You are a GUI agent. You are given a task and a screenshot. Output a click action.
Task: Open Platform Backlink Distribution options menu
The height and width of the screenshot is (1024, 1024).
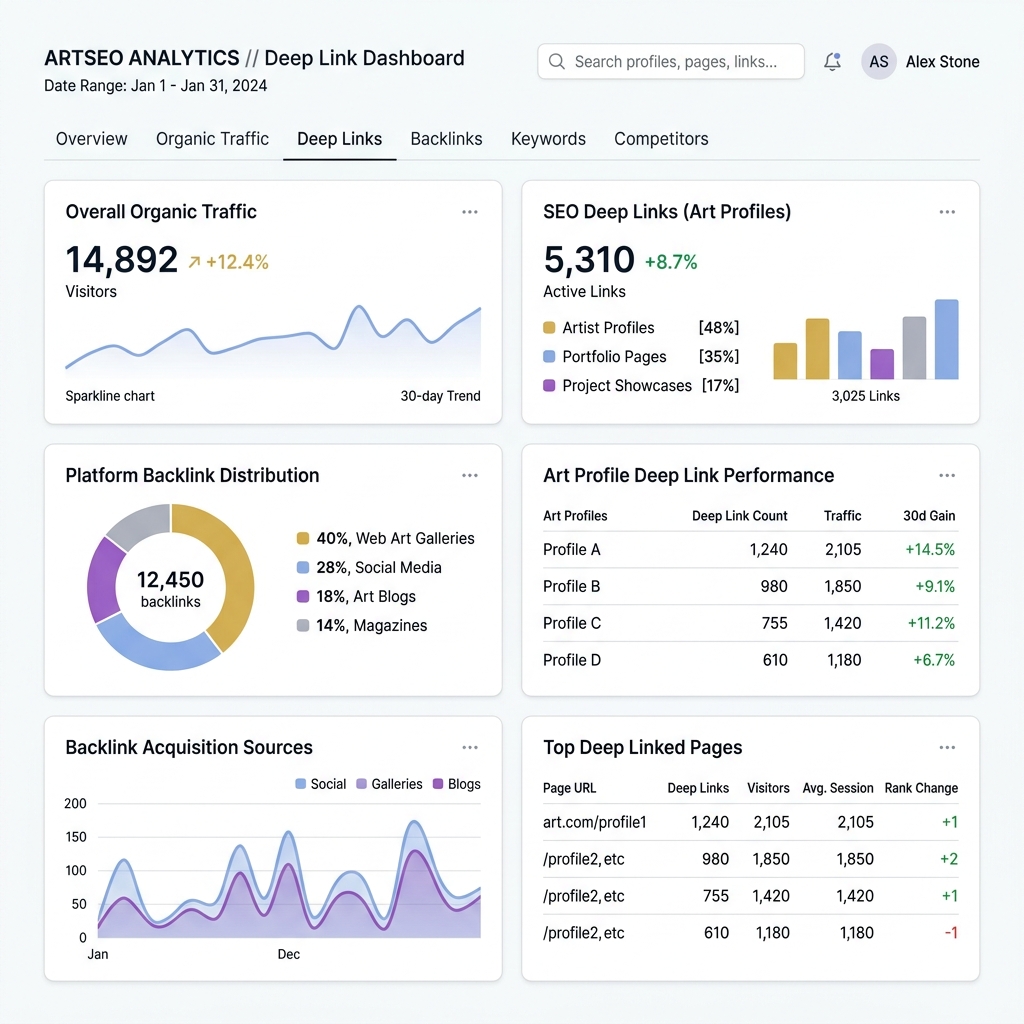(470, 475)
